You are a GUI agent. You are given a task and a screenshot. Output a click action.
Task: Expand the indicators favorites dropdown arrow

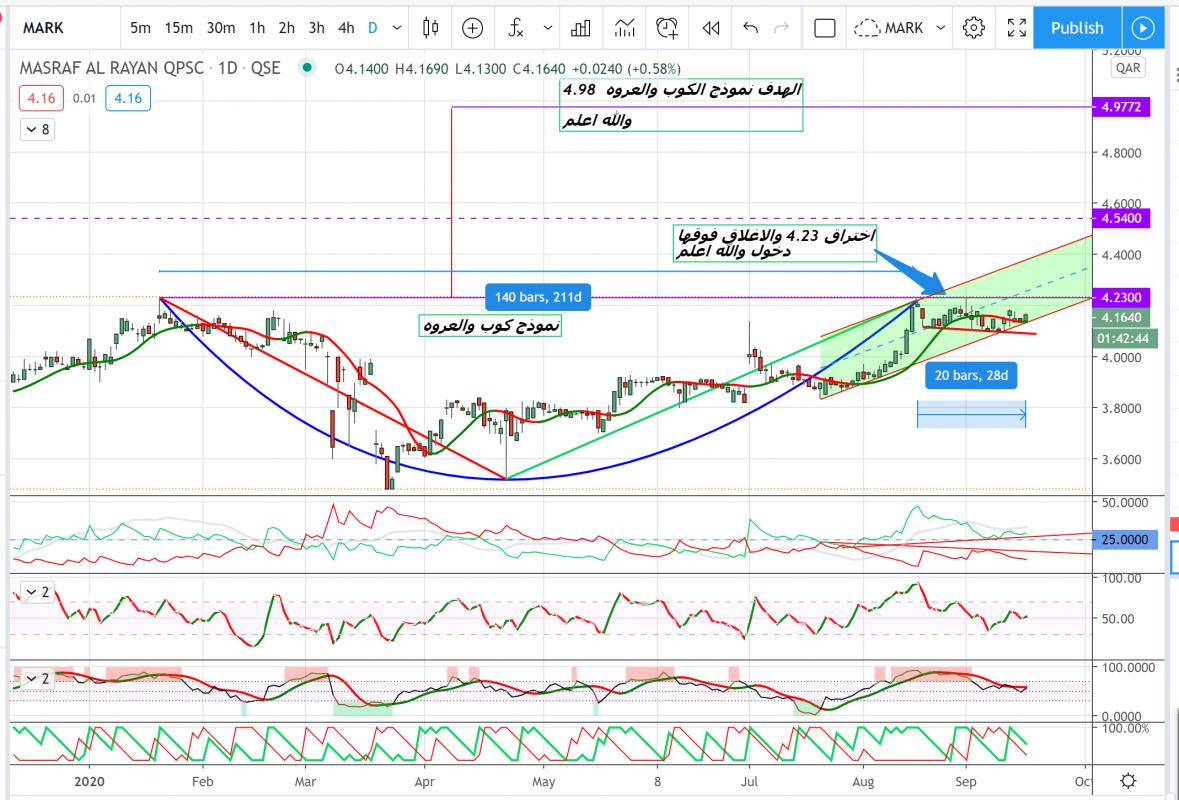point(548,28)
